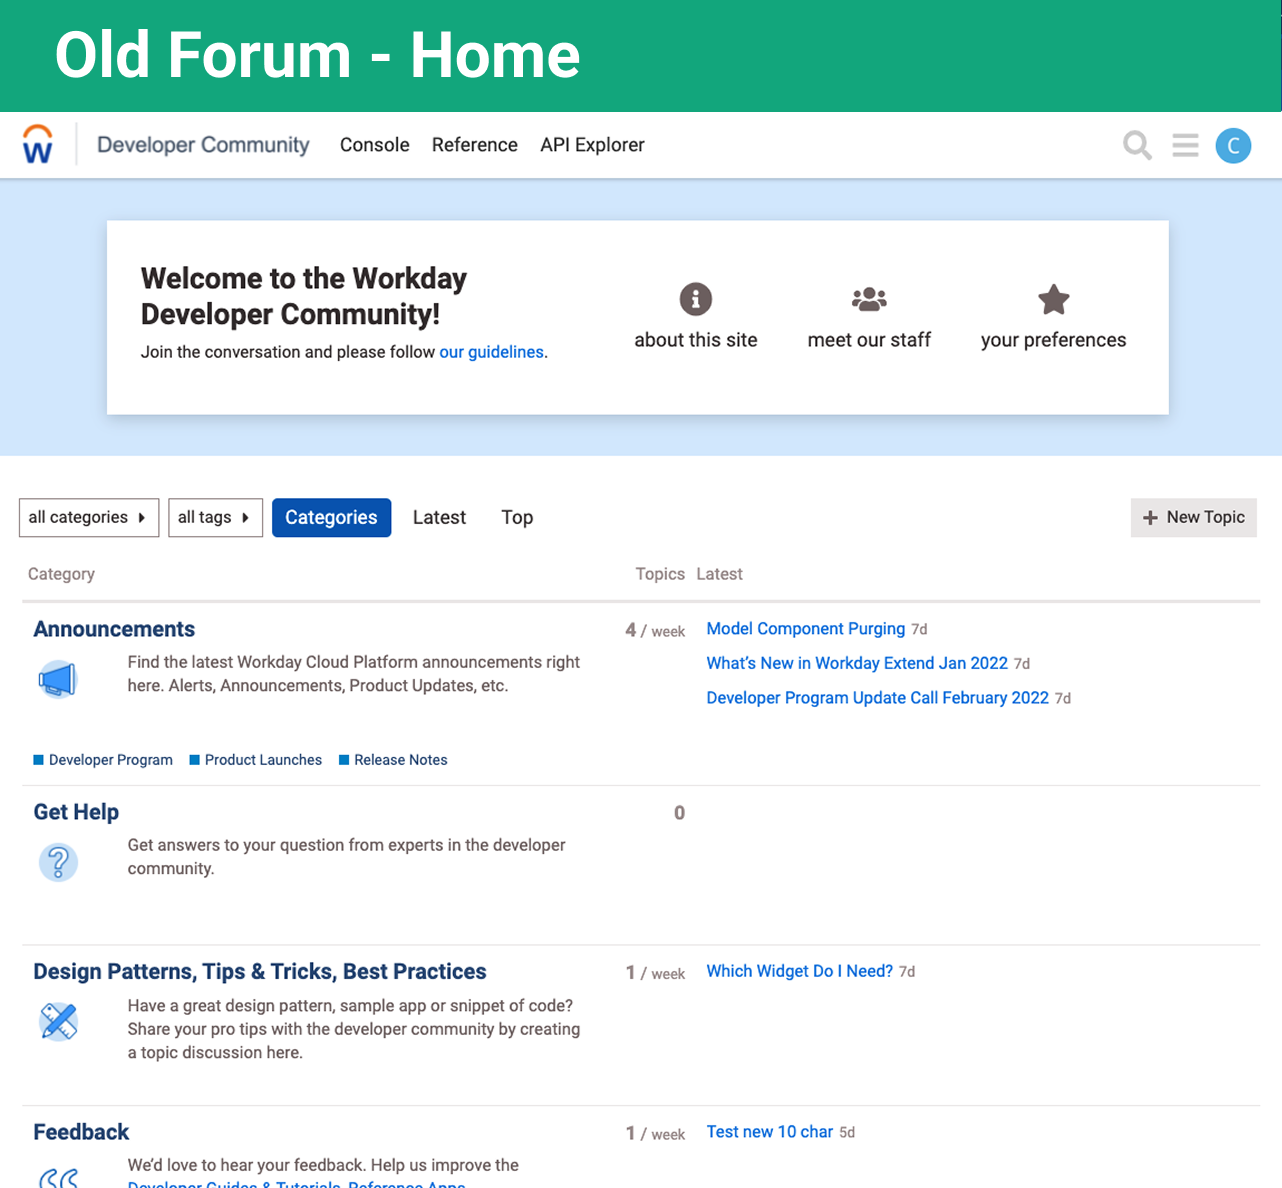The width and height of the screenshot is (1282, 1188).
Task: Switch to the Top tab
Action: point(517,518)
